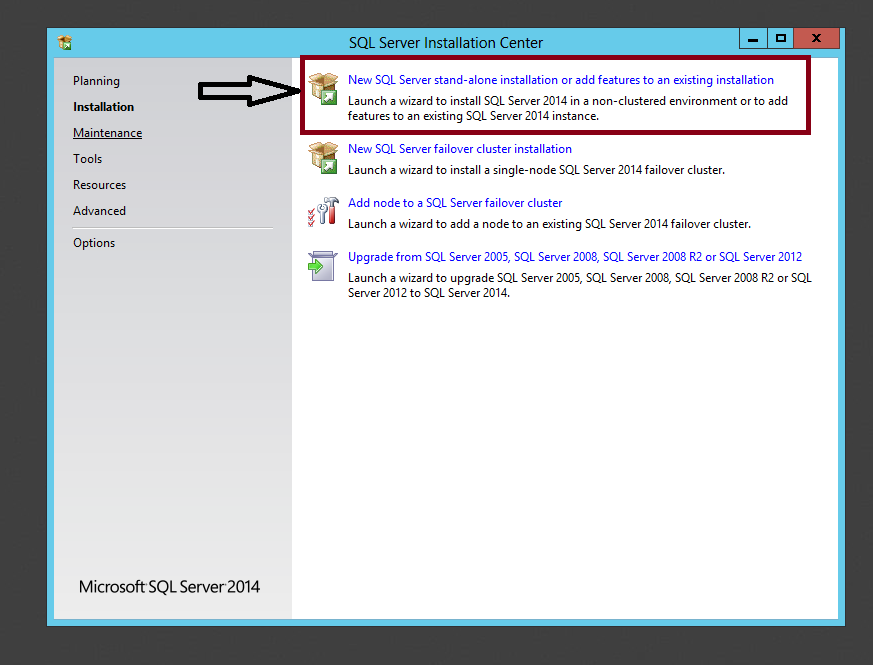Click the stand-alone installation description text
873x665 pixels.
pyautogui.click(x=567, y=109)
